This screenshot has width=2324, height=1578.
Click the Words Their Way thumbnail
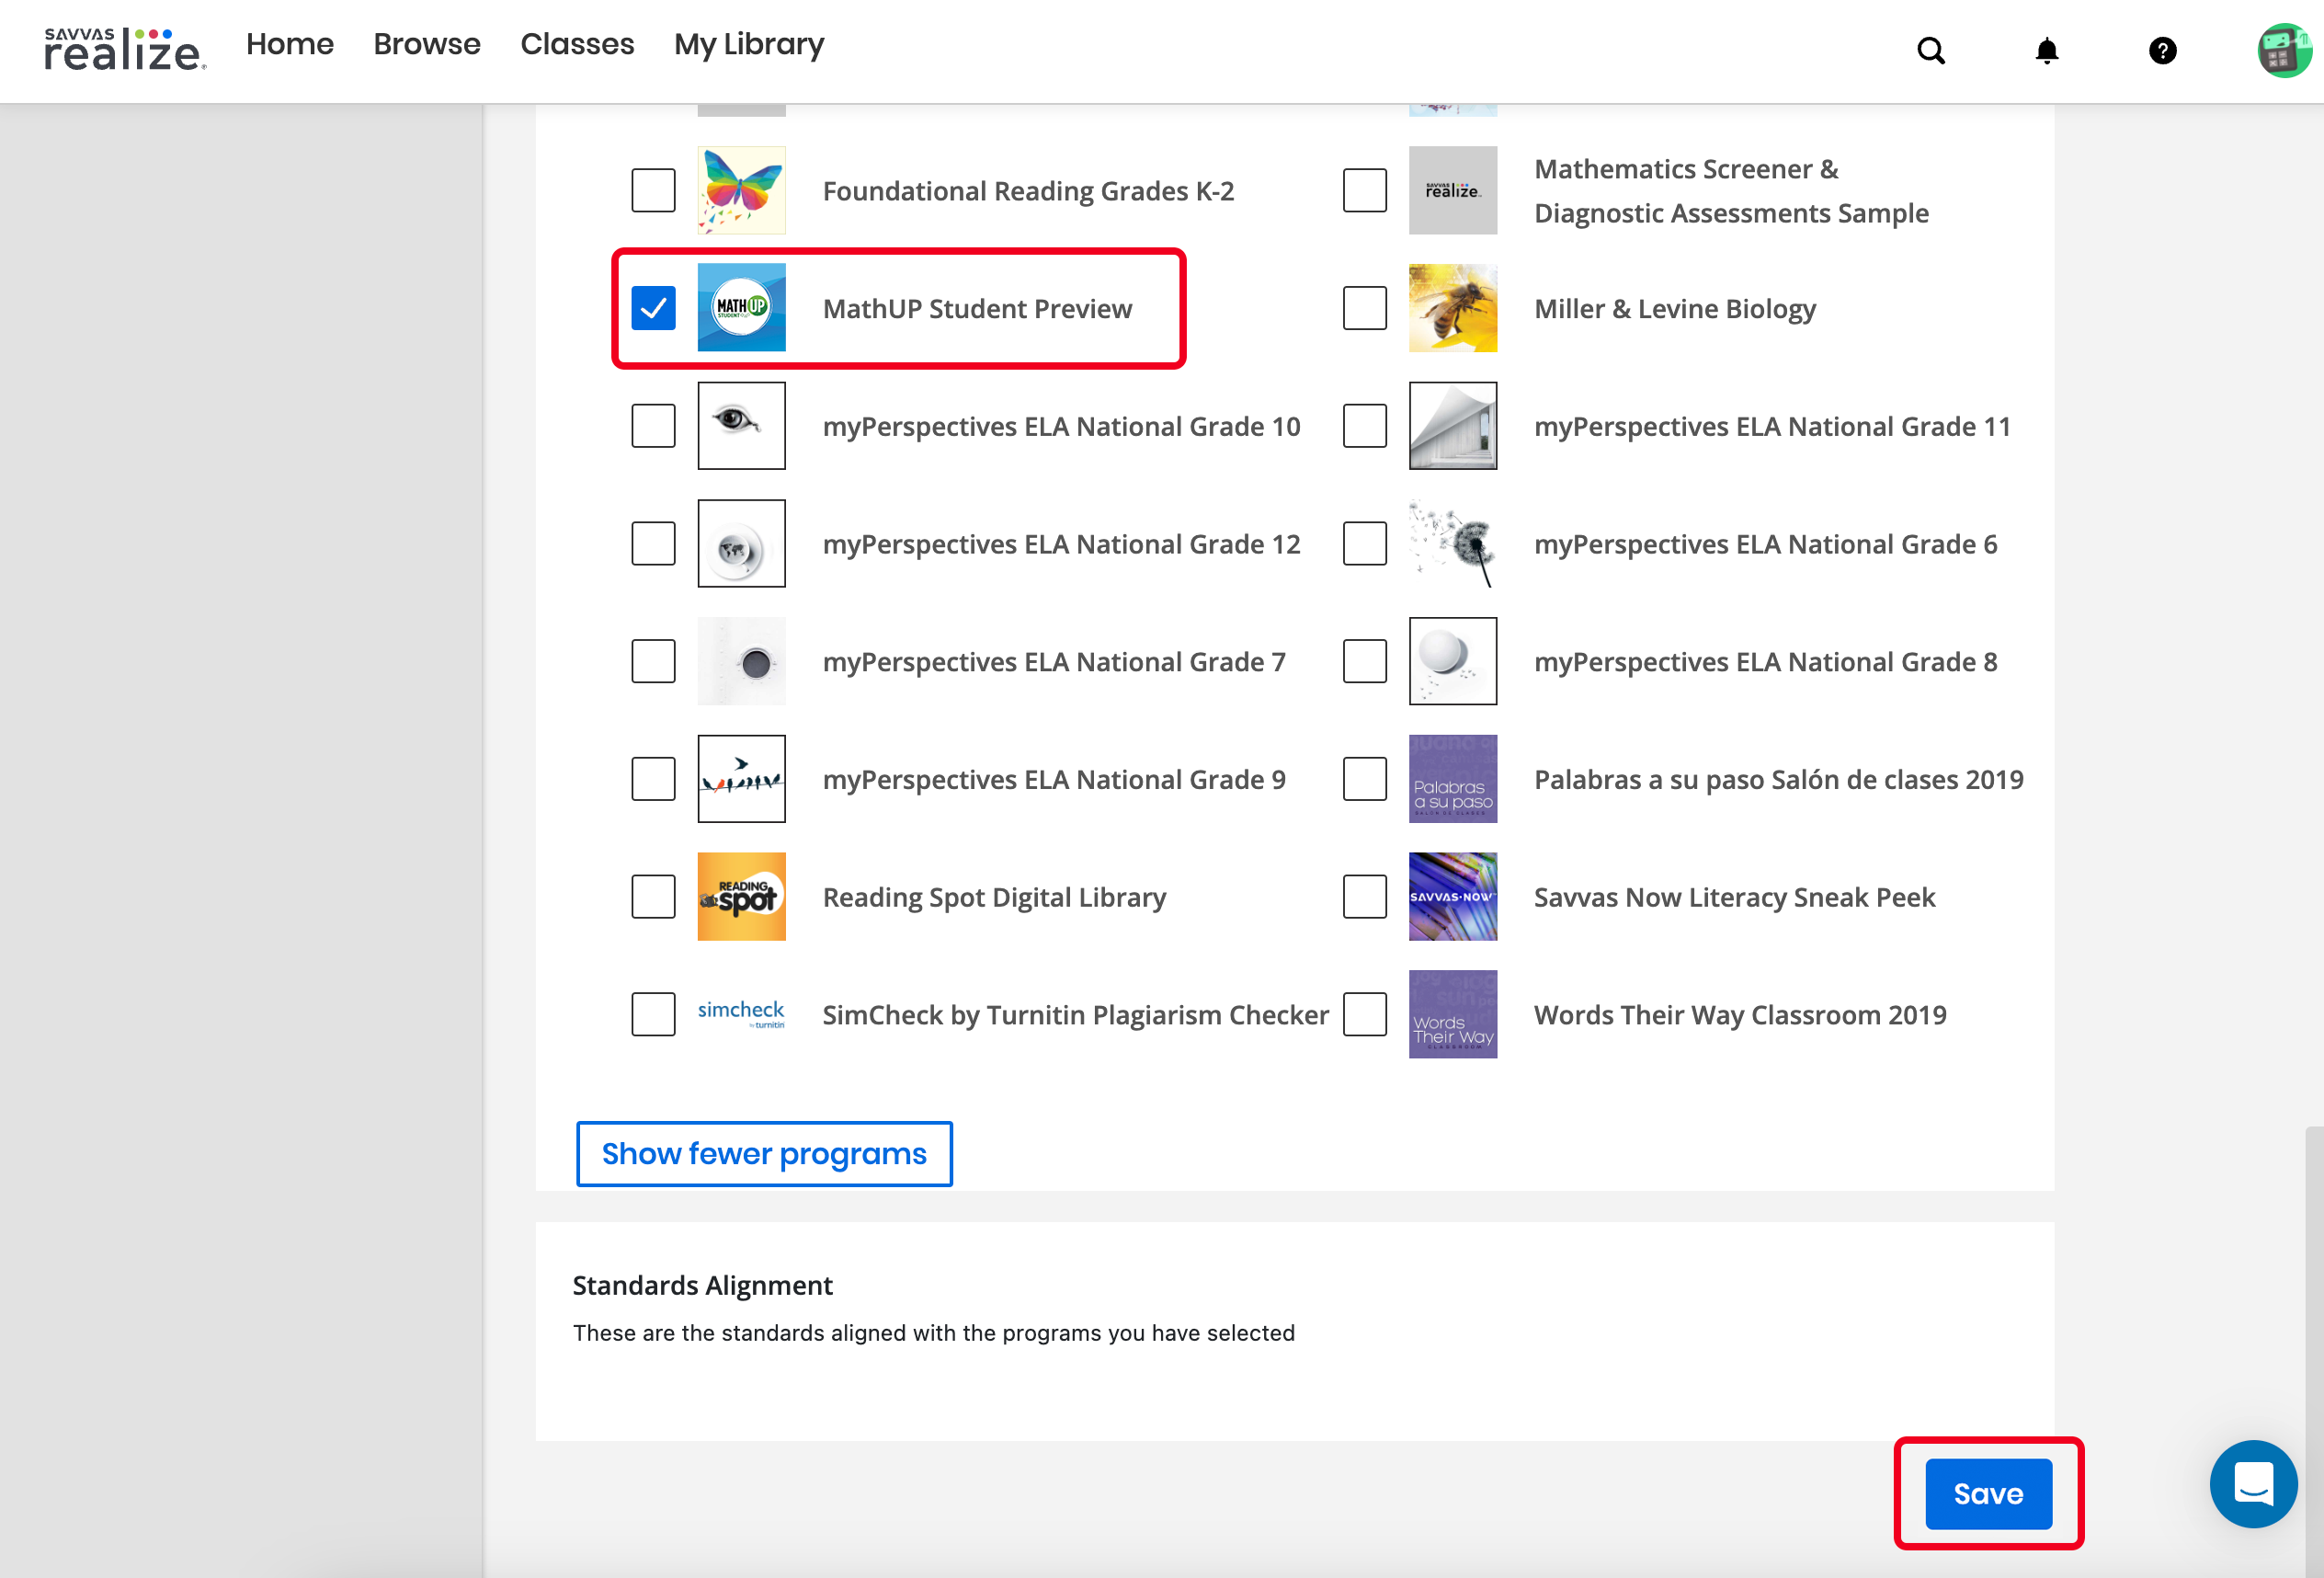[1453, 1014]
